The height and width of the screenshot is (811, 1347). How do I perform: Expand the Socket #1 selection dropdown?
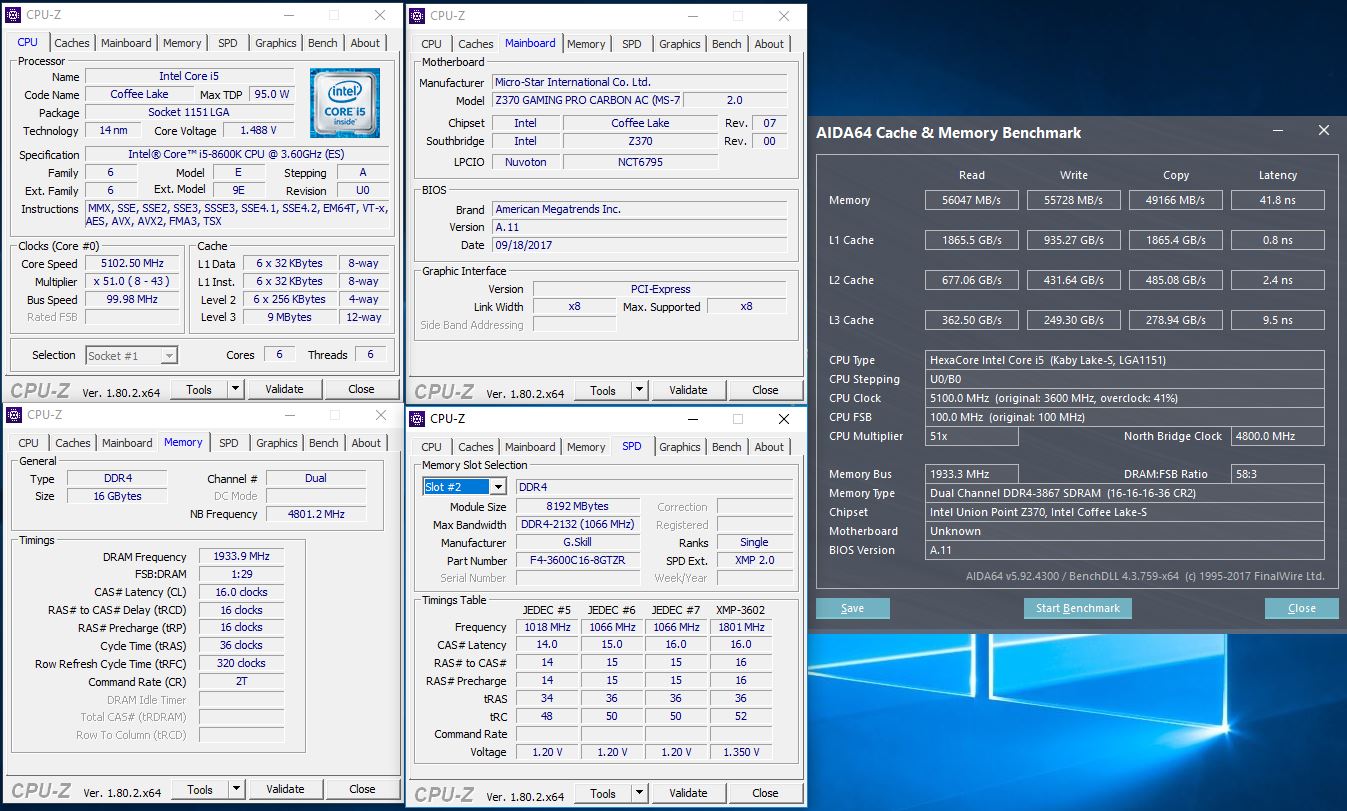coord(169,356)
